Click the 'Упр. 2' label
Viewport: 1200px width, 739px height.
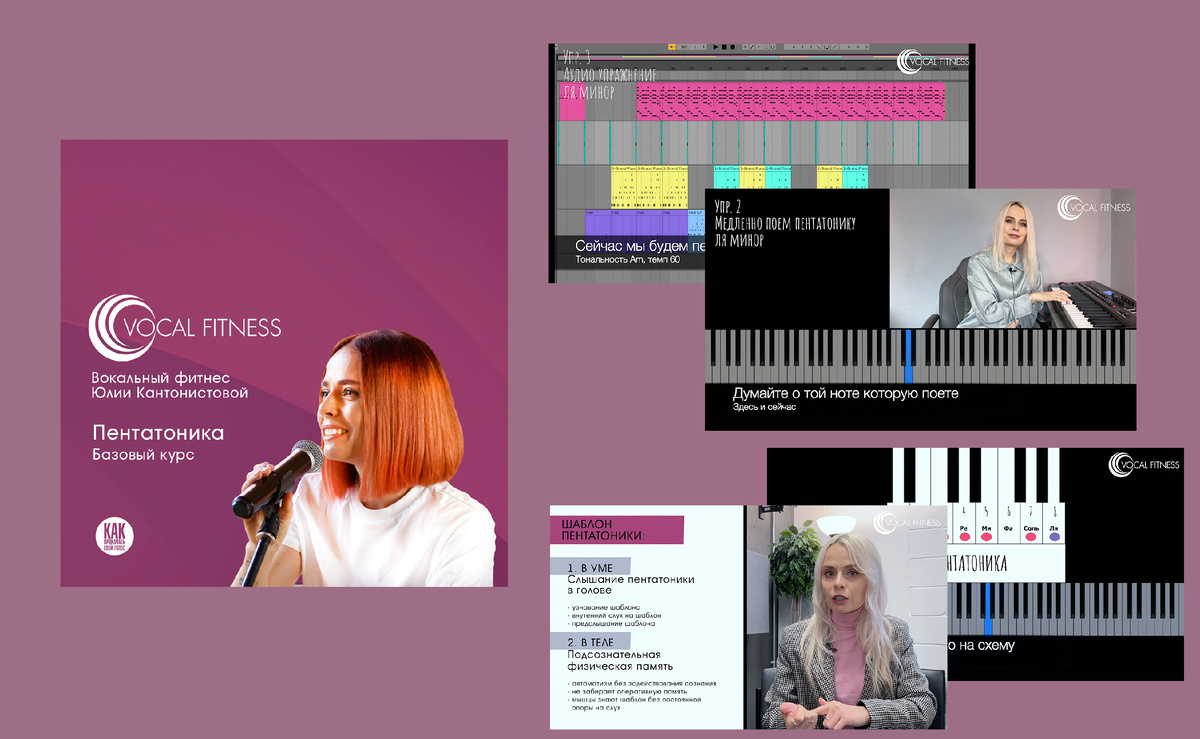coord(729,206)
